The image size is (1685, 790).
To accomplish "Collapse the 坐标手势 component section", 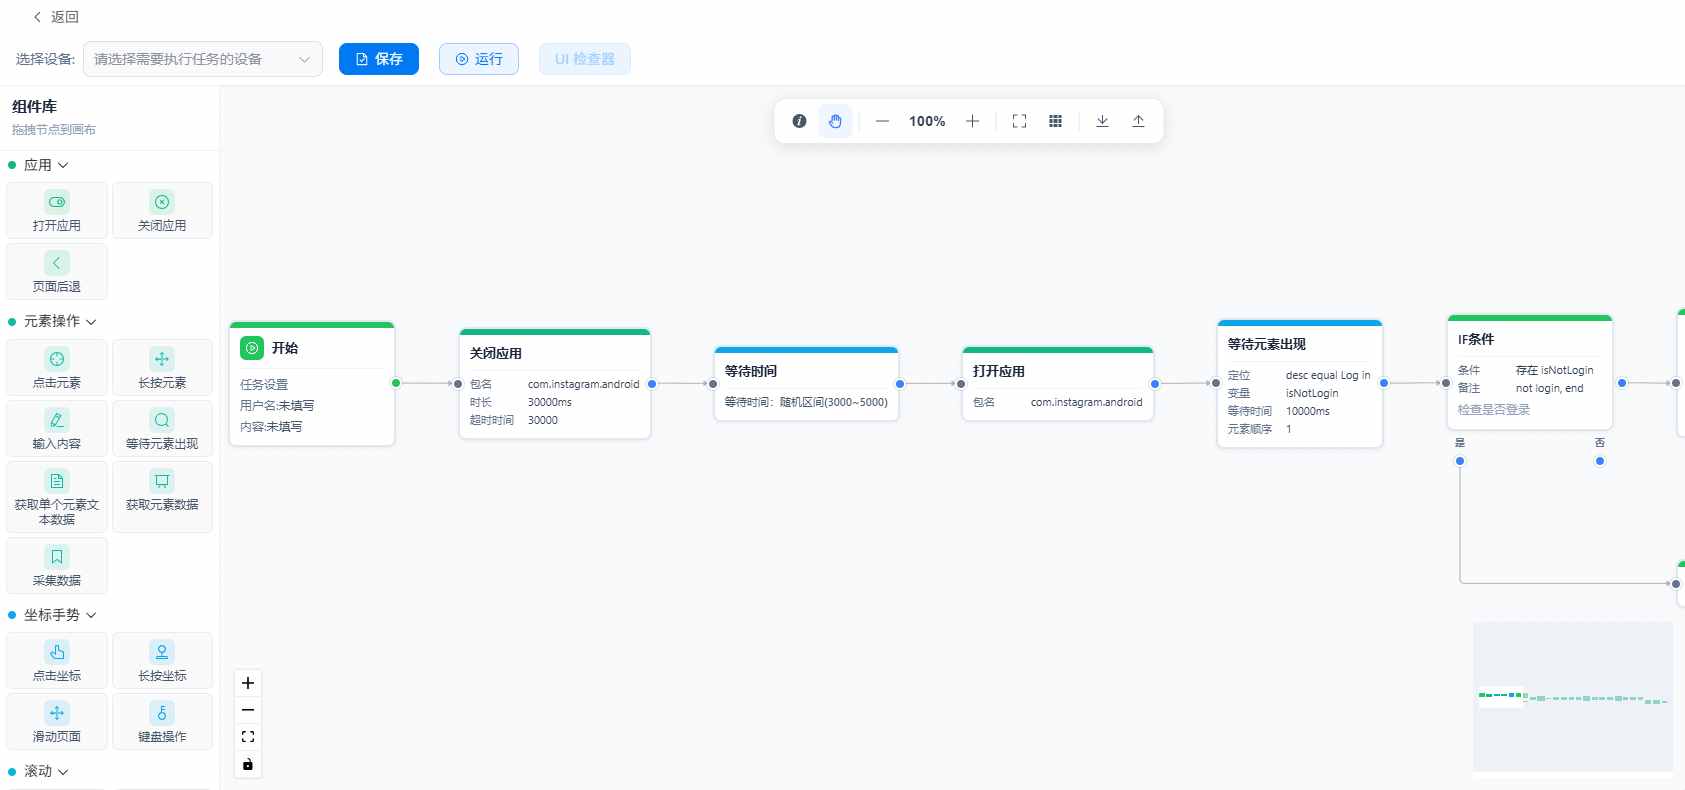I will coord(60,615).
